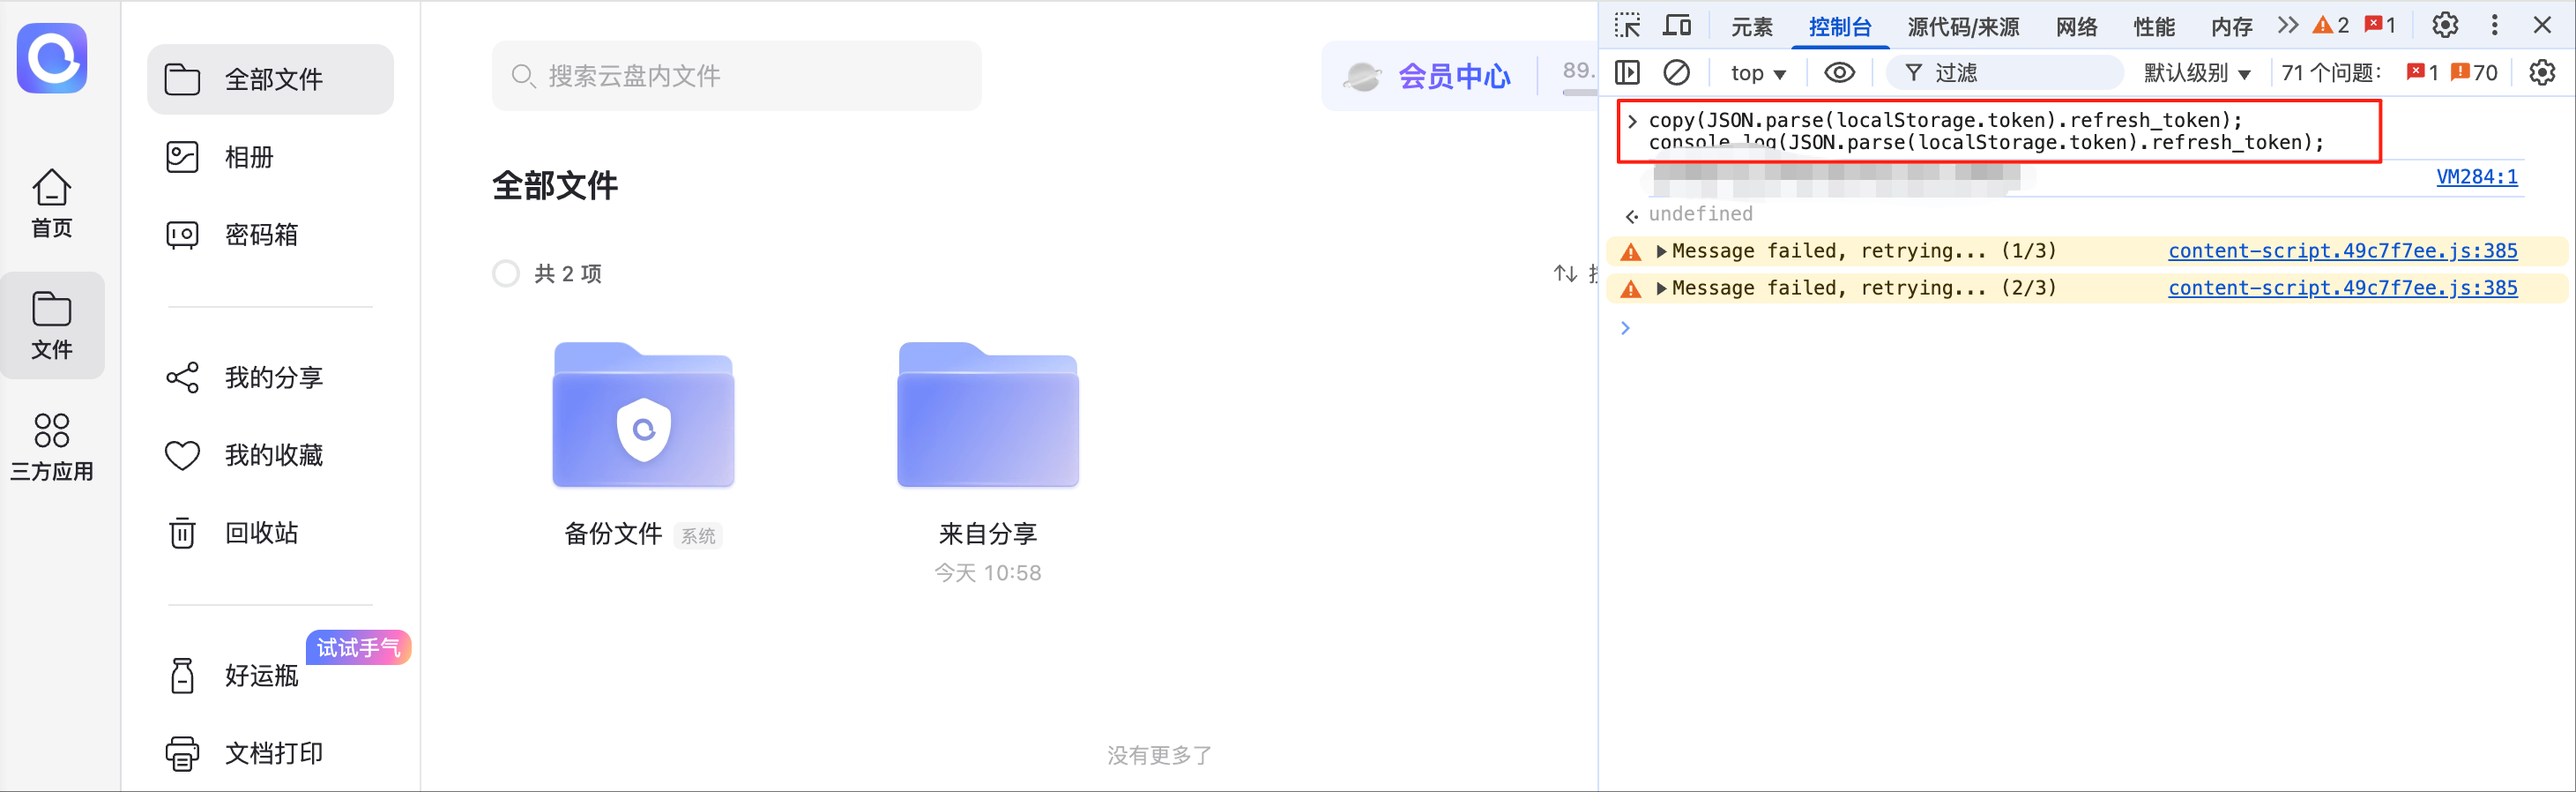Click the 71 个问题 issues counter

[x=2331, y=73]
